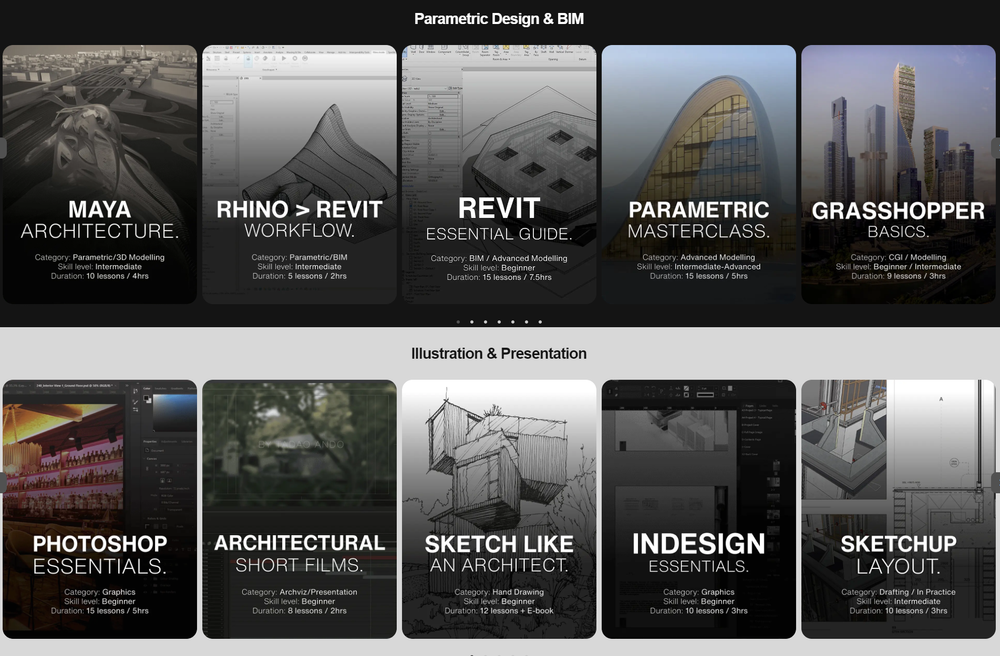The width and height of the screenshot is (1000, 656).
Task: Click the 'Parametric Design & BIM' section heading
Action: tap(499, 19)
